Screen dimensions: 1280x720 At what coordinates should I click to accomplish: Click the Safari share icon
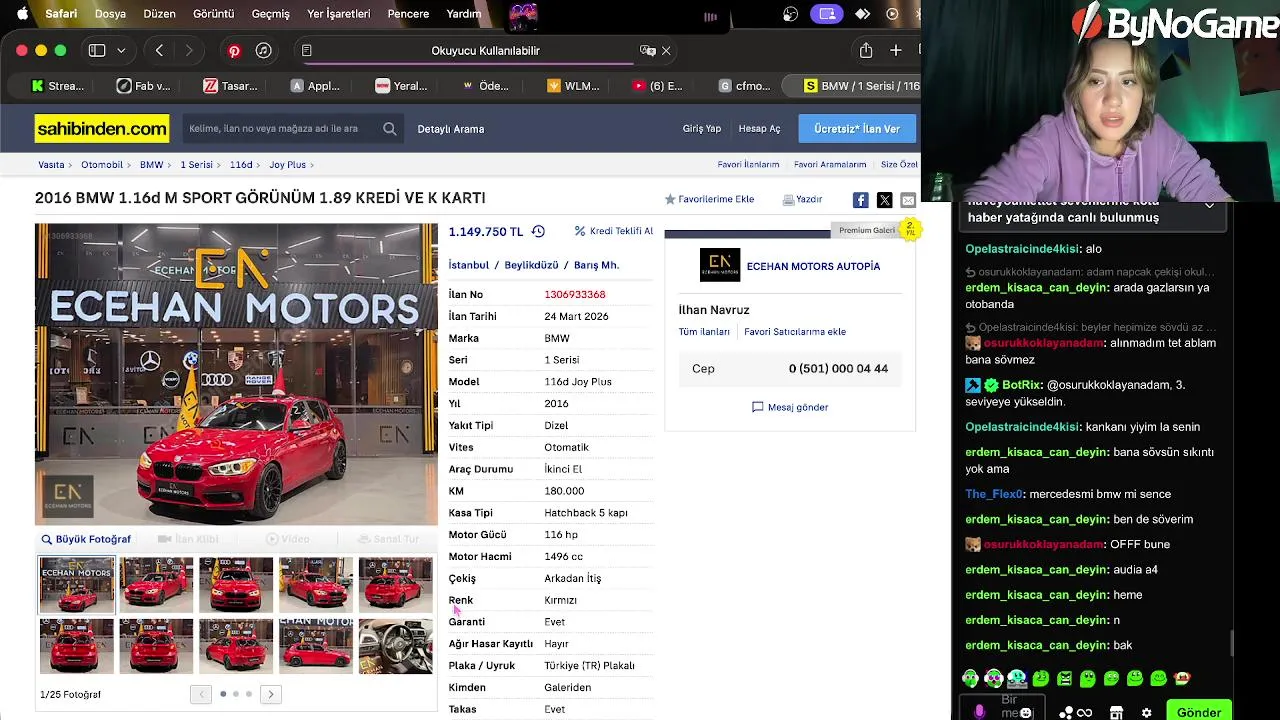click(866, 50)
